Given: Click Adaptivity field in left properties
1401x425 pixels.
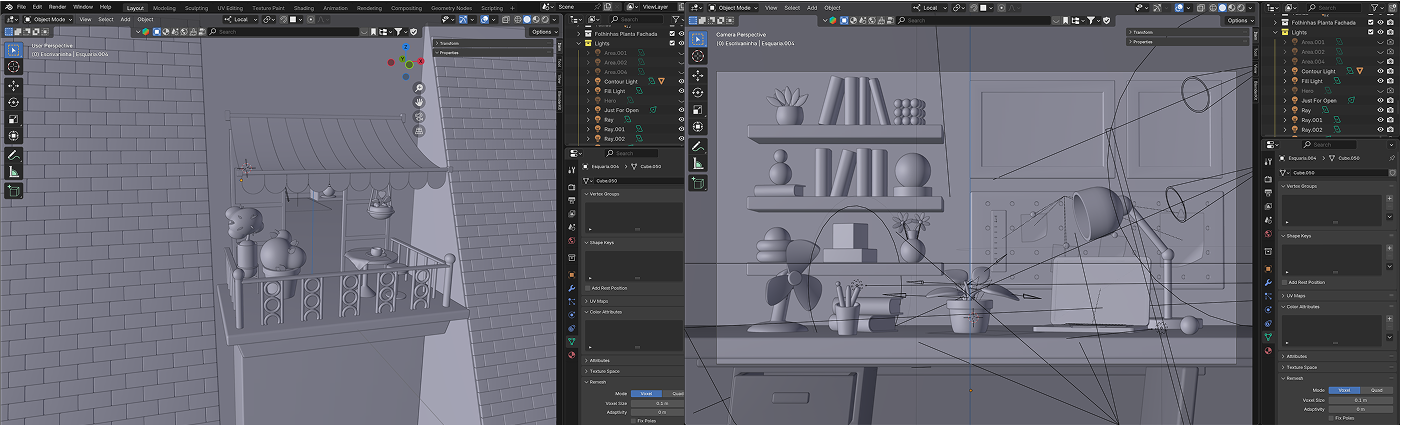Looking at the screenshot, I should coord(658,411).
